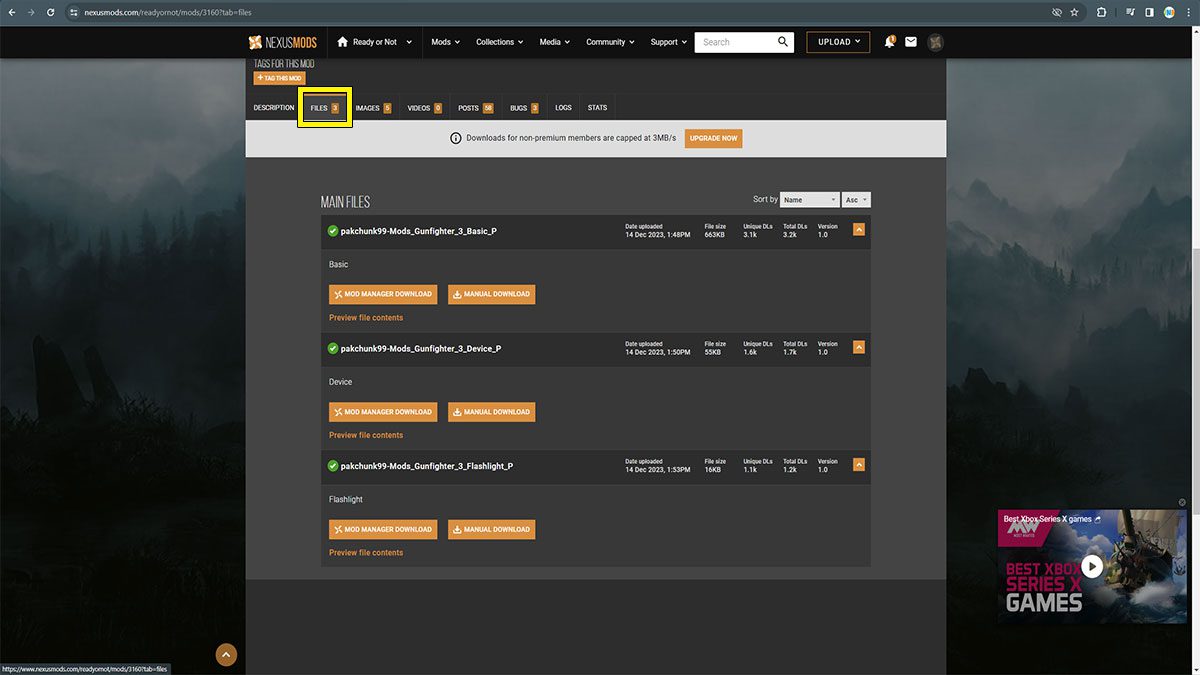Expand the Ready or Not game dropdown
1200x675 pixels.
pyautogui.click(x=375, y=42)
